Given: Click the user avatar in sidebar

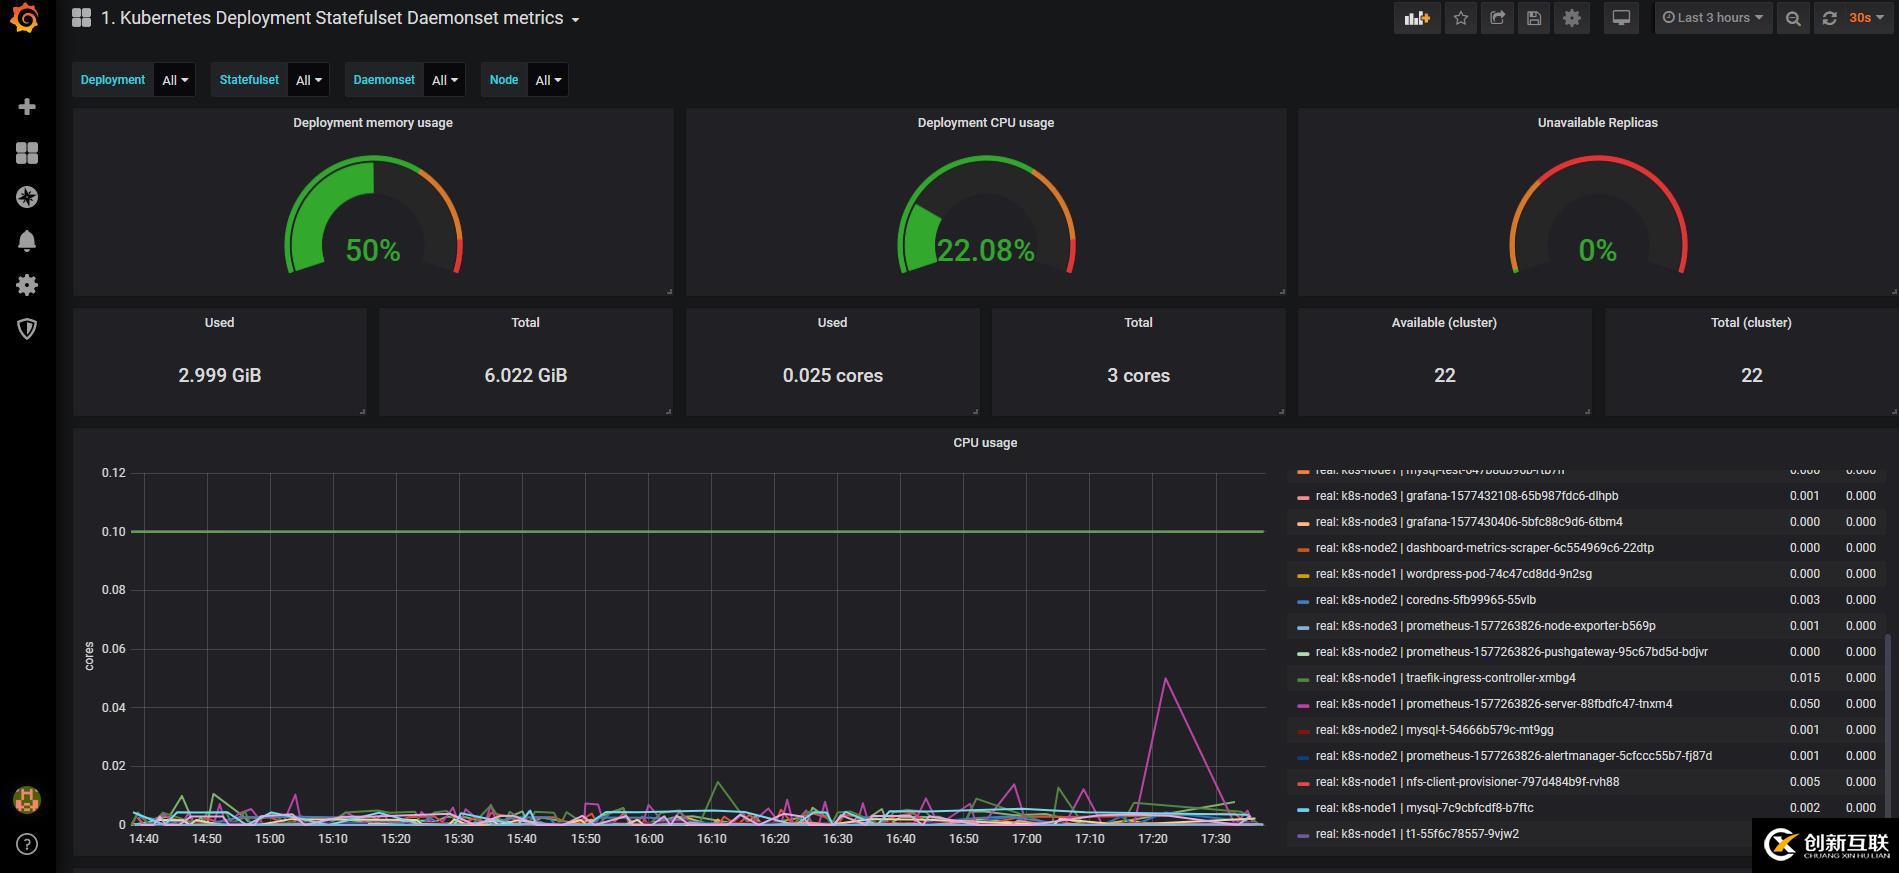Looking at the screenshot, I should point(27,799).
